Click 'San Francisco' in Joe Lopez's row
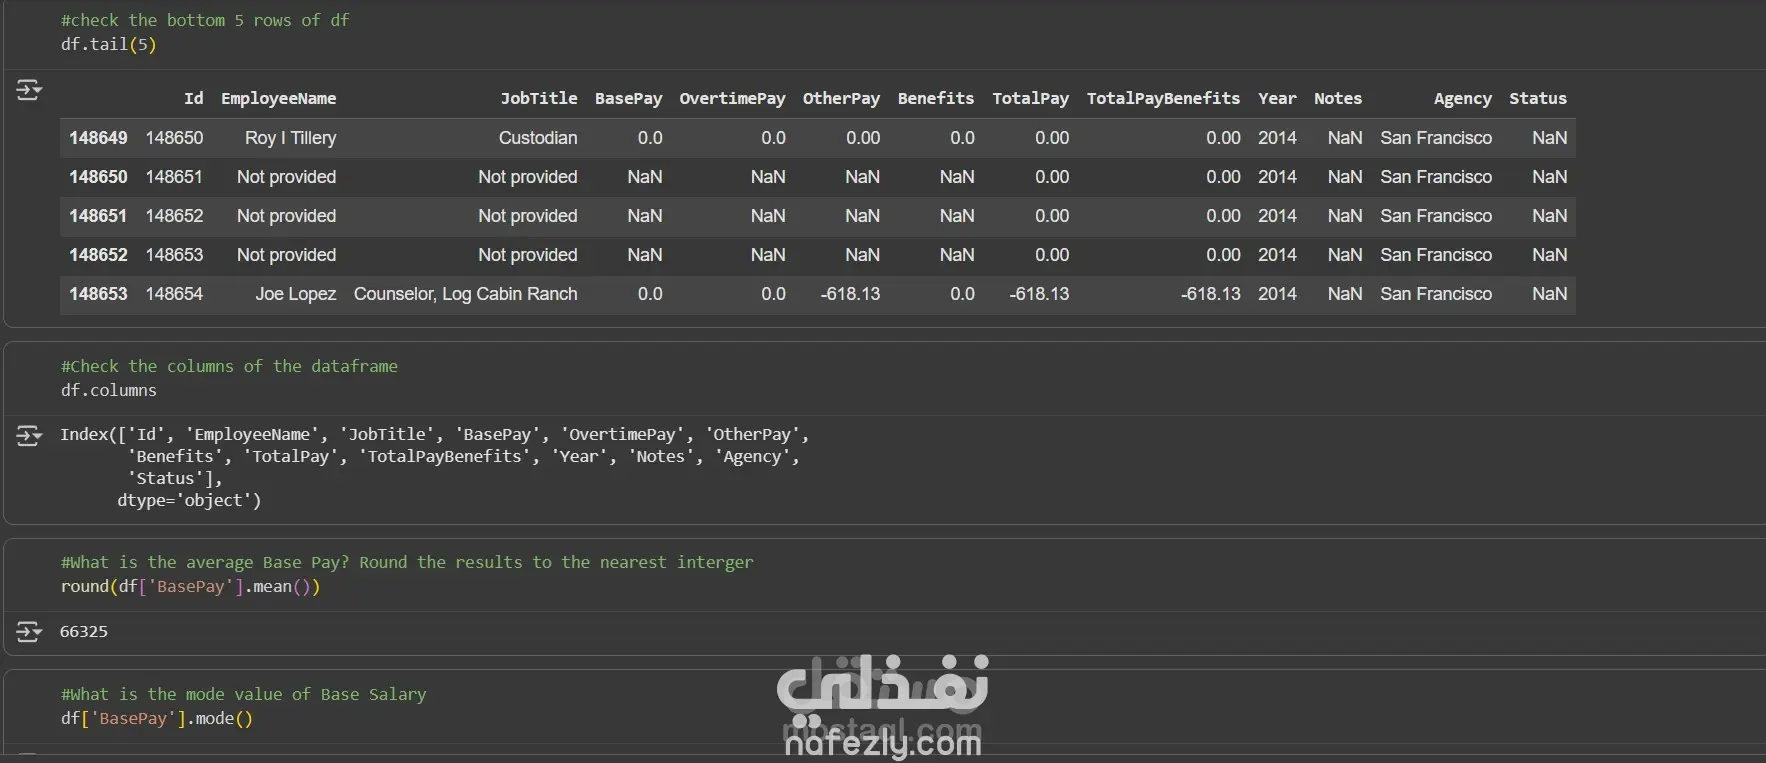Image resolution: width=1766 pixels, height=763 pixels. 1436,294
